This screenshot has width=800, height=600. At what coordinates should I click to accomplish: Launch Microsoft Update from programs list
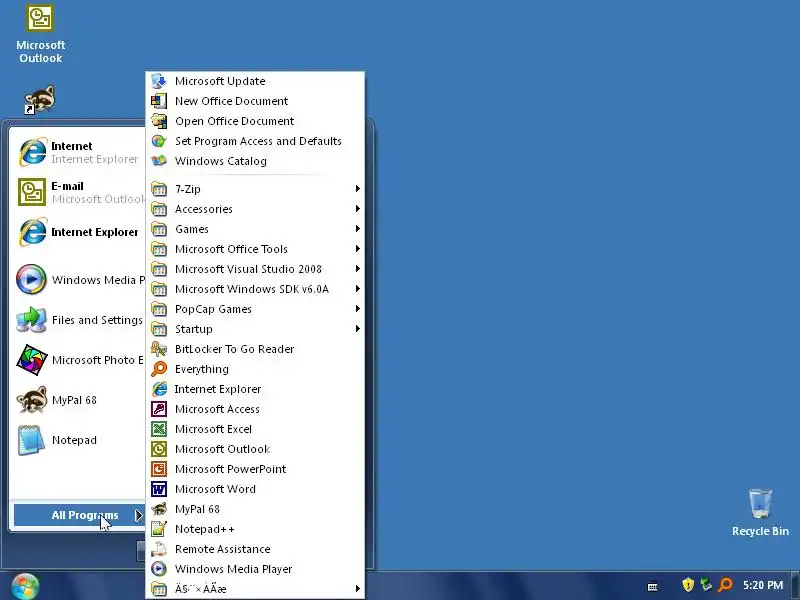[255, 81]
